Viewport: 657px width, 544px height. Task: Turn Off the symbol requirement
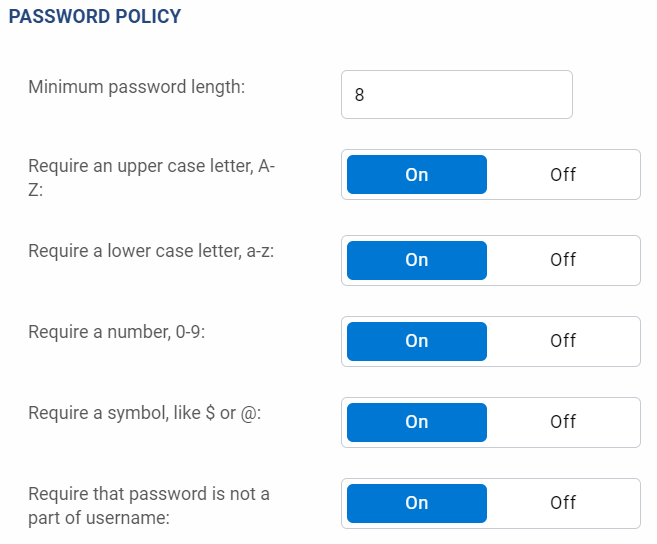[x=563, y=422]
